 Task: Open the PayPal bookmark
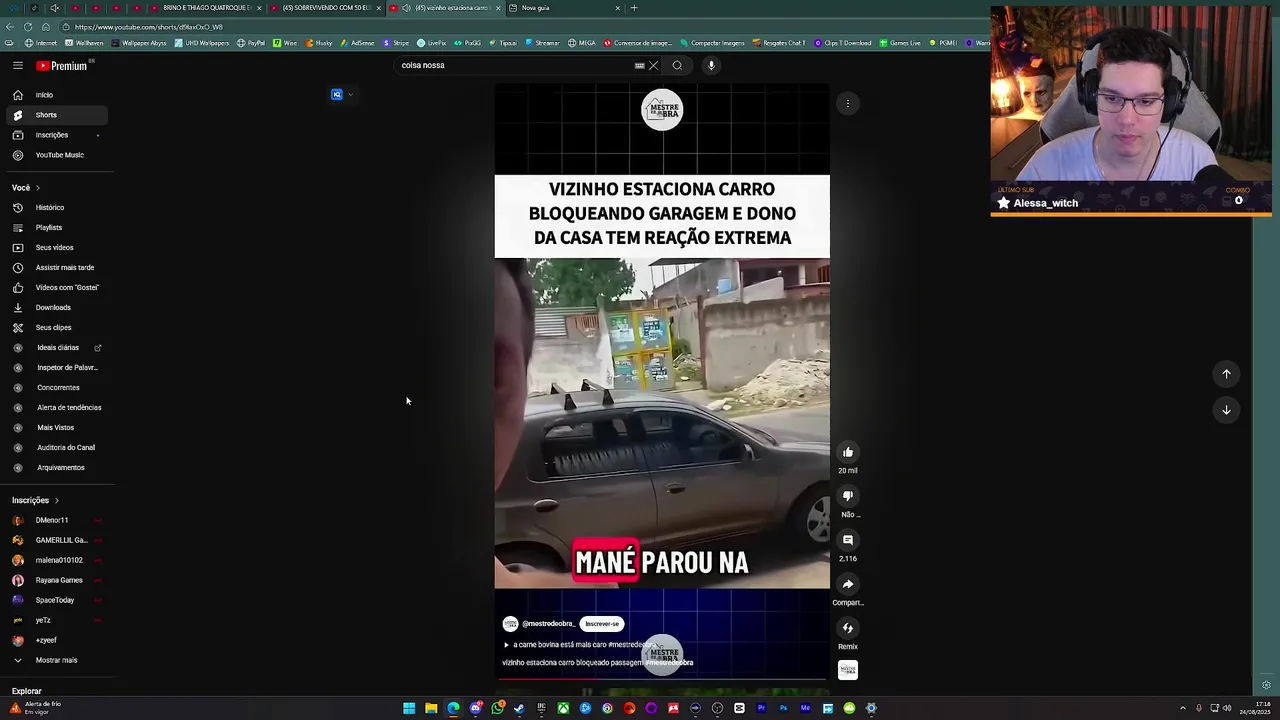(251, 43)
